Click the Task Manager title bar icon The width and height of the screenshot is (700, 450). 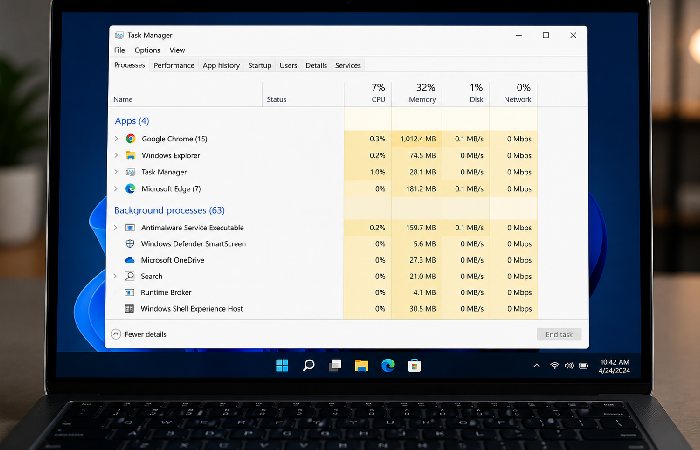click(x=119, y=35)
